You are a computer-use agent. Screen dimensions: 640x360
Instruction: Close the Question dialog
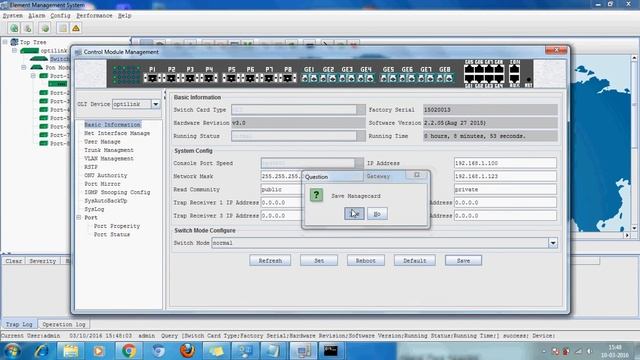point(417,175)
